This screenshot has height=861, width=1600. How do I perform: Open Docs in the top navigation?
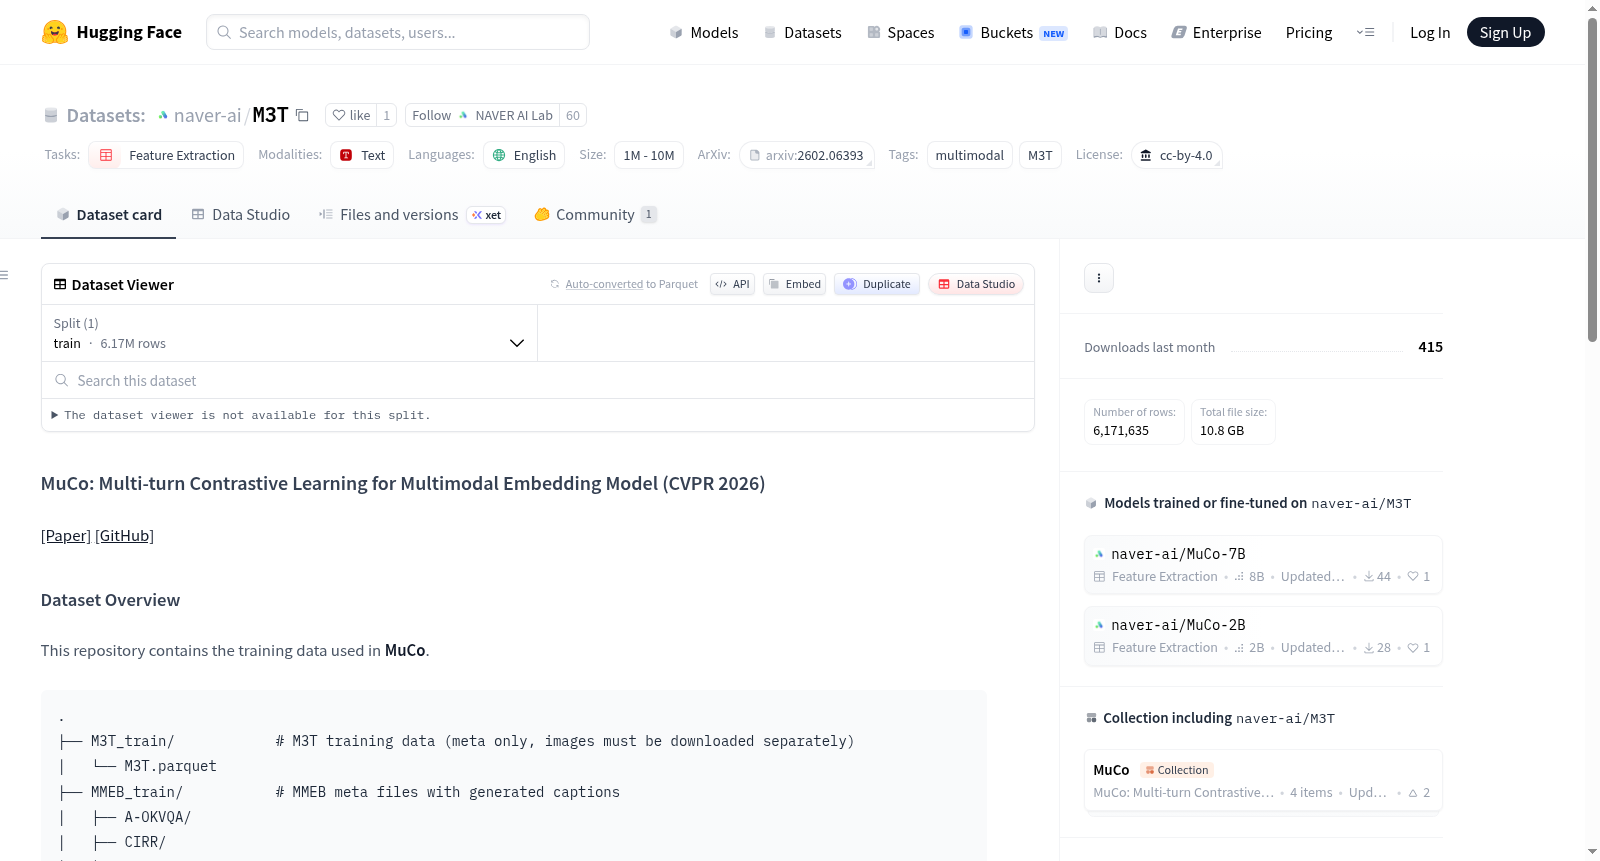[x=1120, y=32]
